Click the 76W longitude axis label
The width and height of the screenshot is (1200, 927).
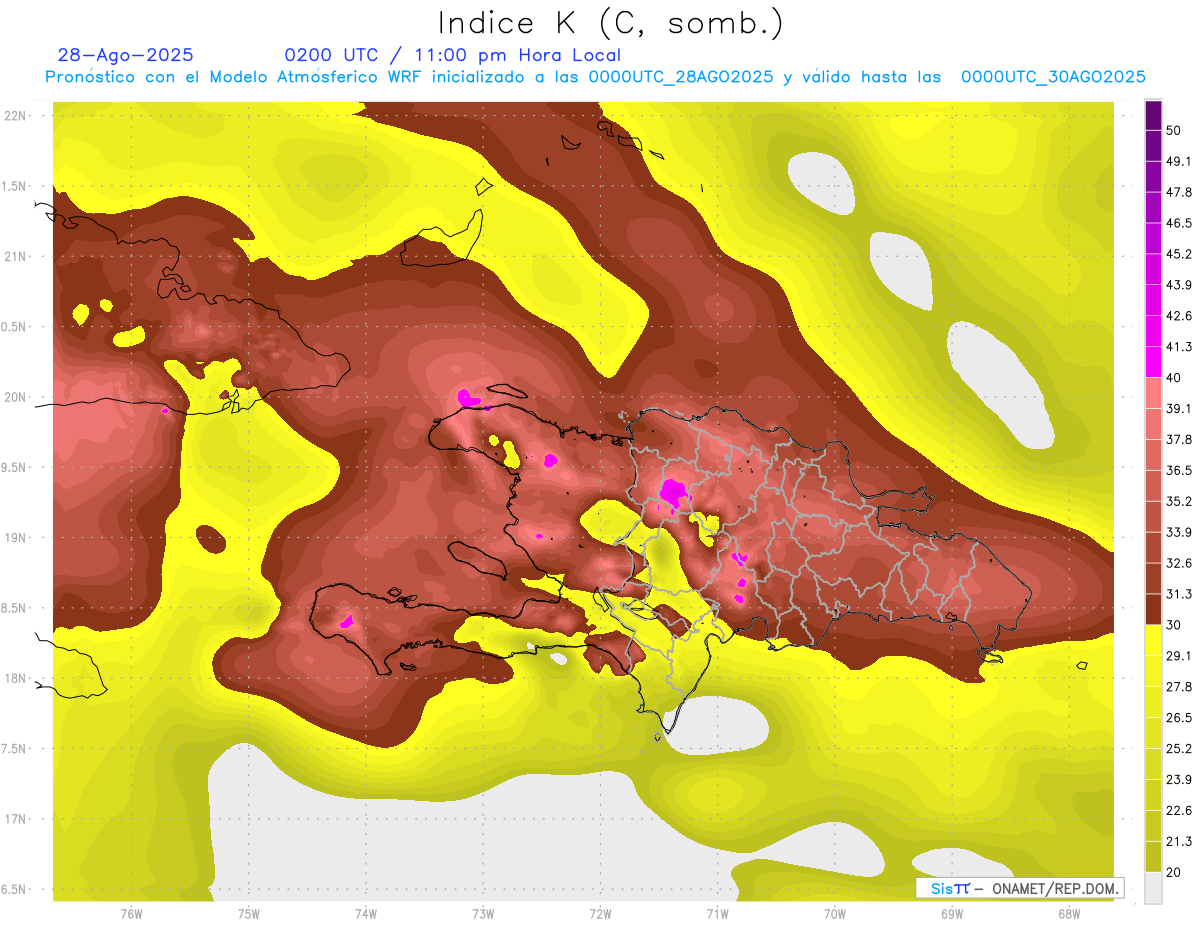click(131, 913)
